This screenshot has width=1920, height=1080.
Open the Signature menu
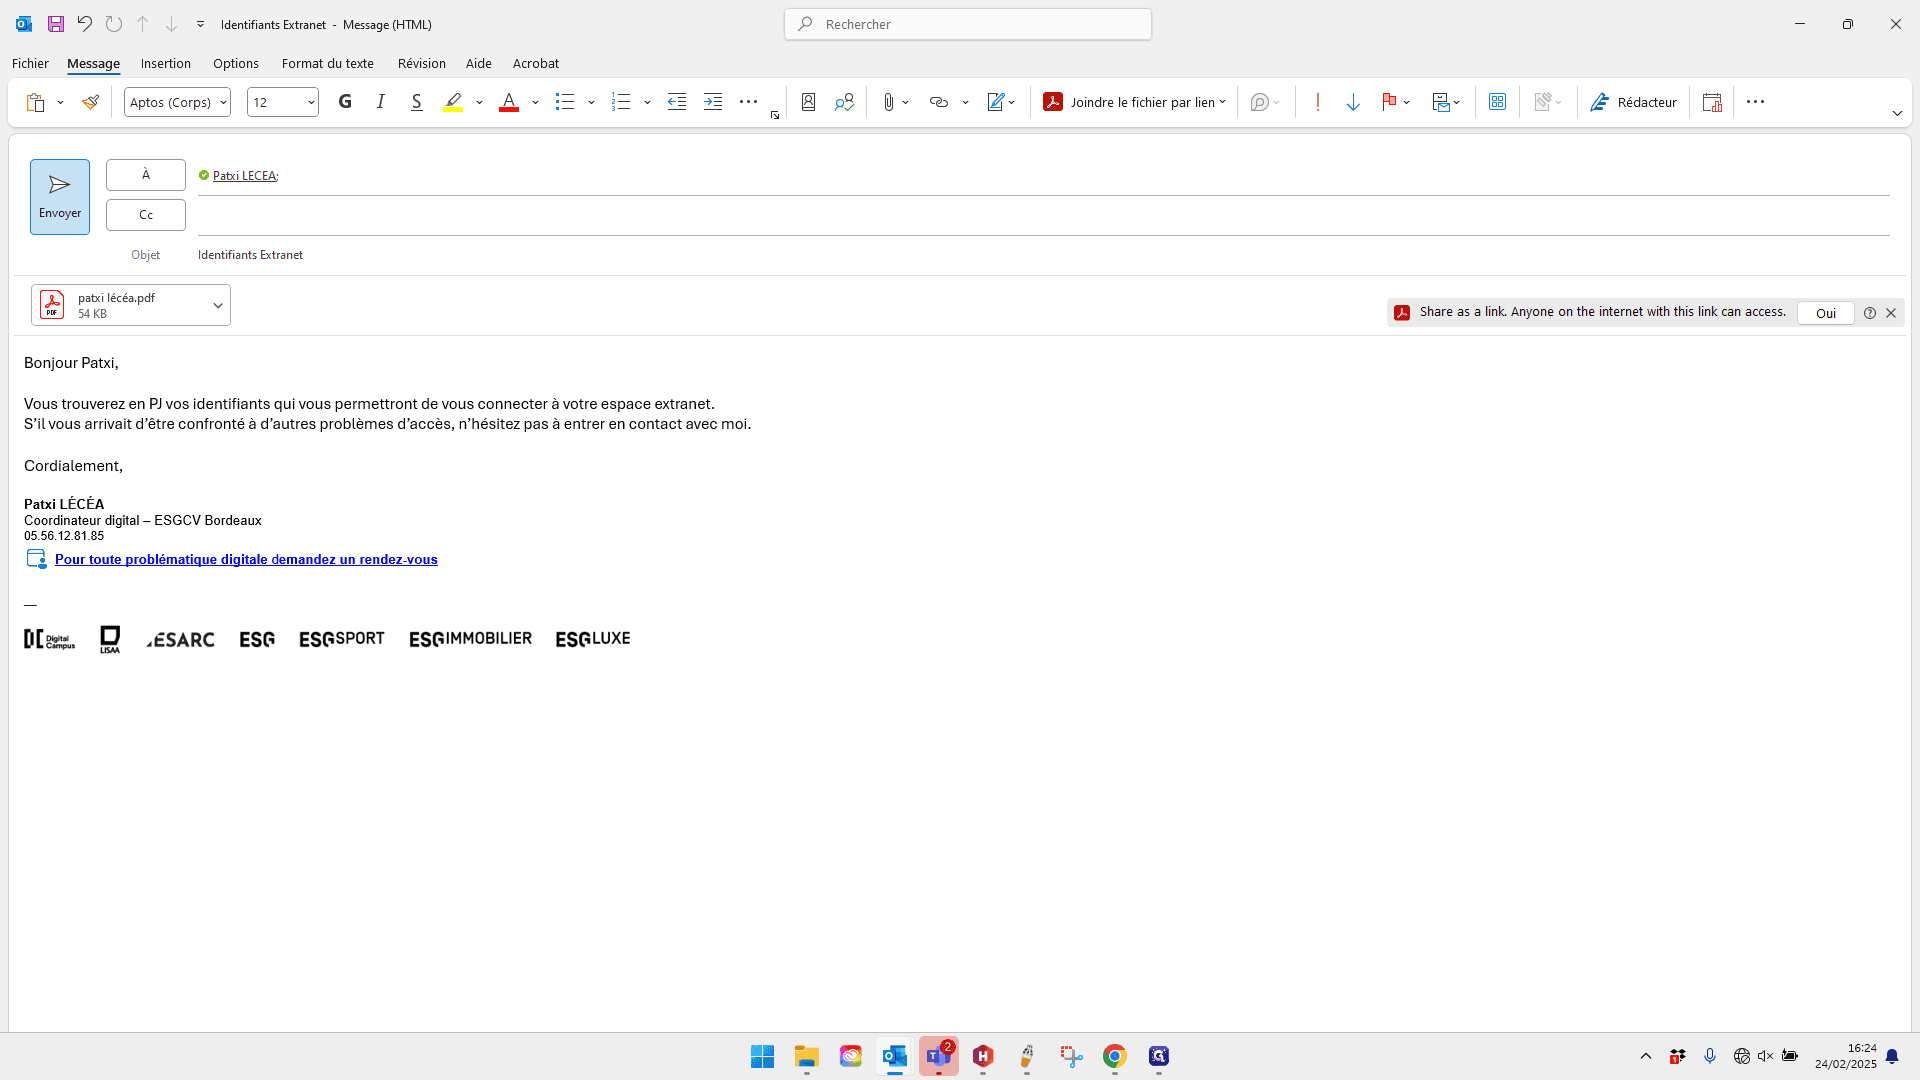pos(1001,102)
